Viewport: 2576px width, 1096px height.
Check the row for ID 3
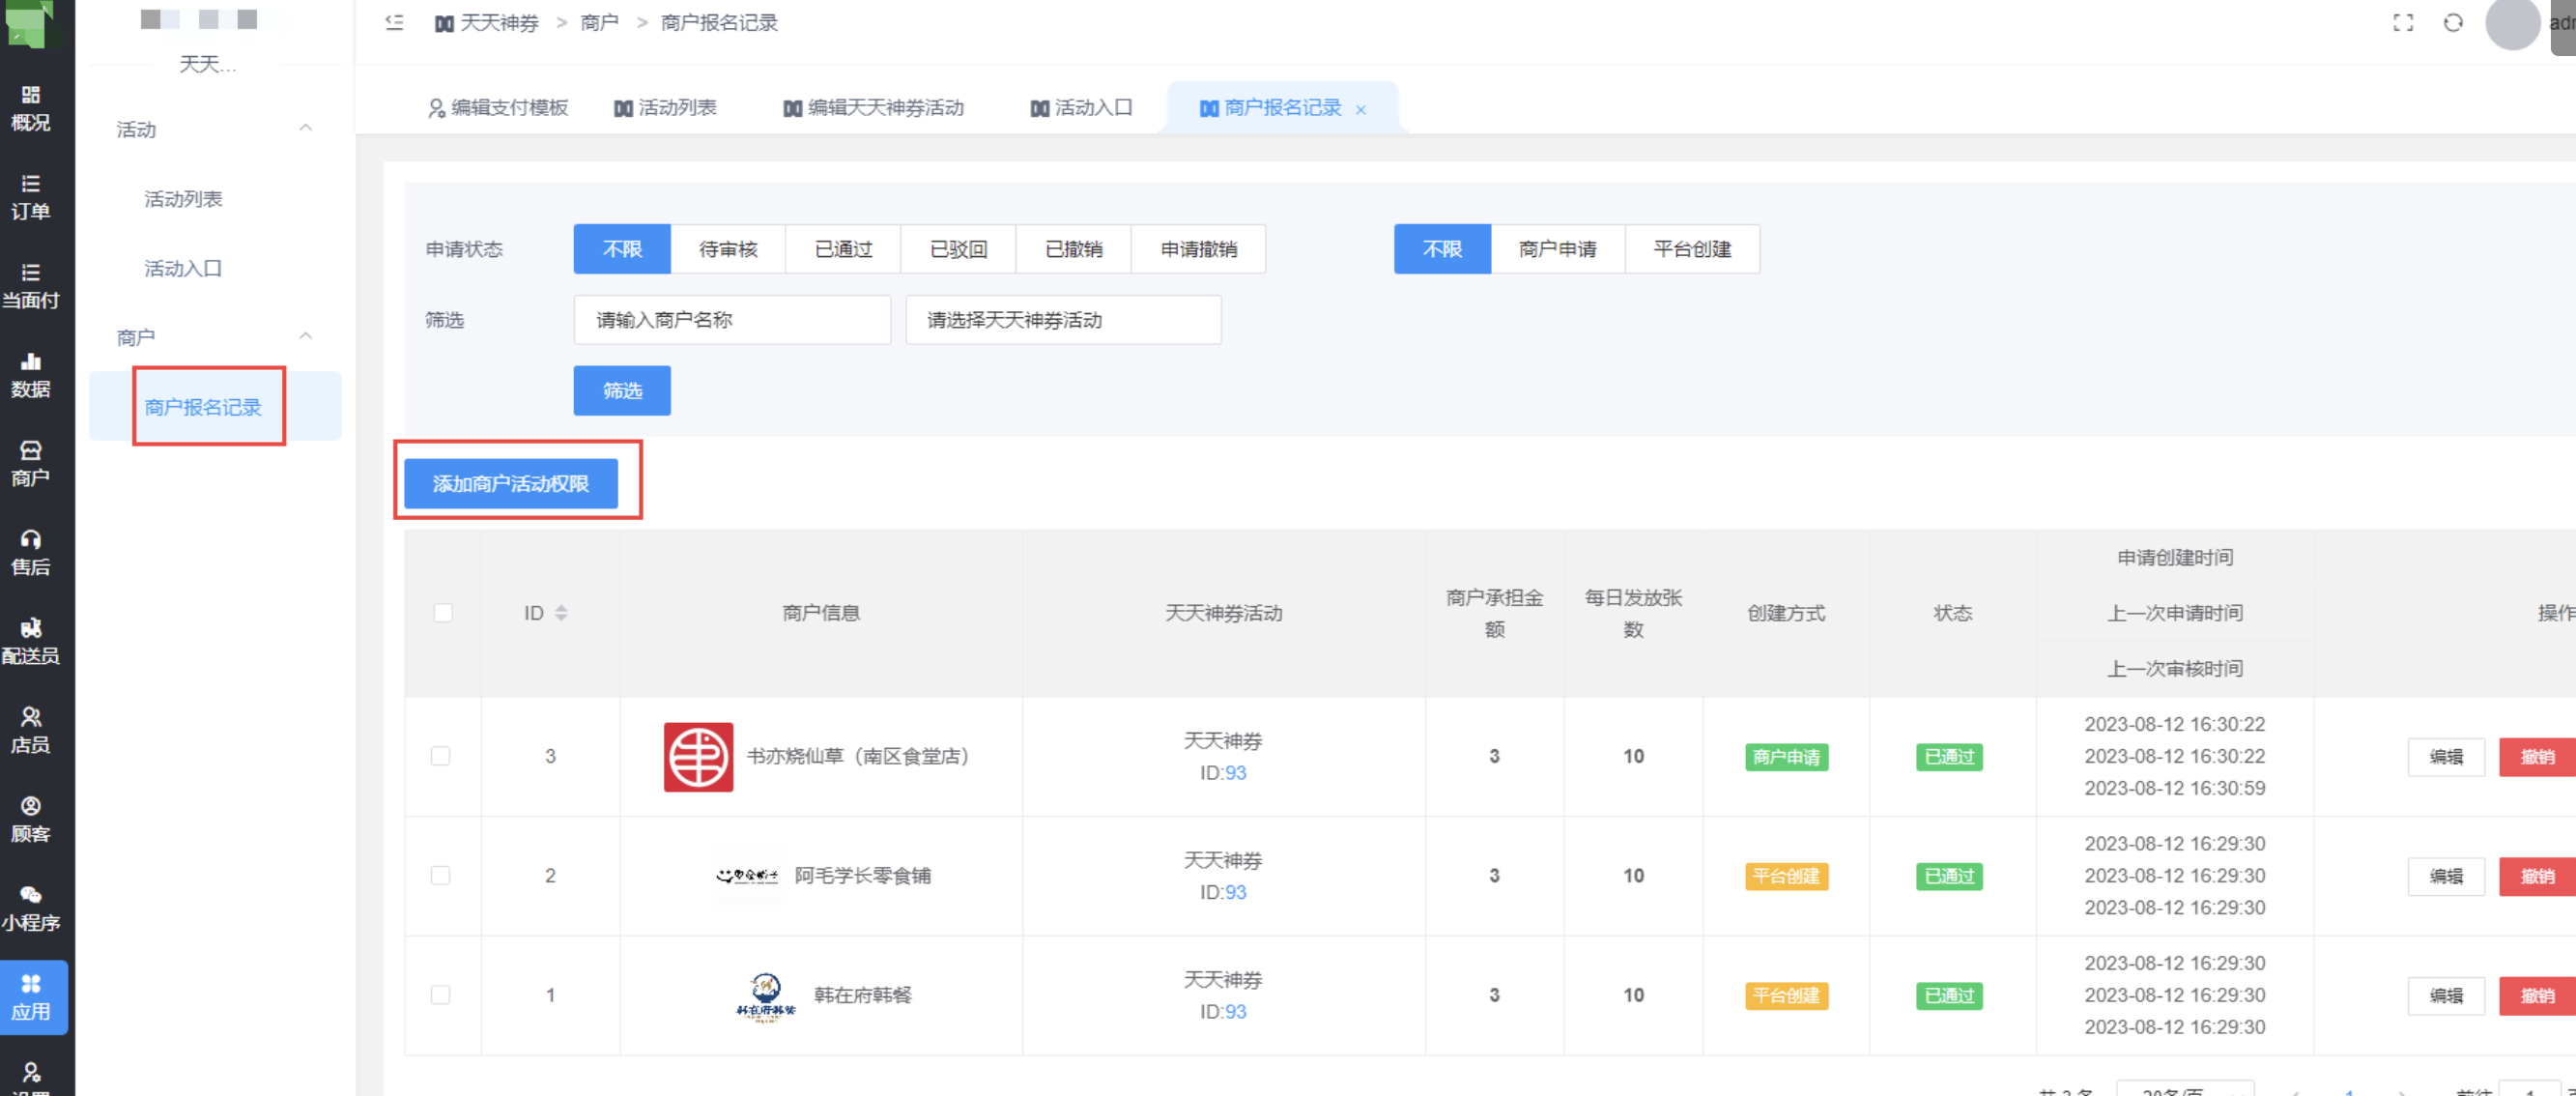point(440,757)
